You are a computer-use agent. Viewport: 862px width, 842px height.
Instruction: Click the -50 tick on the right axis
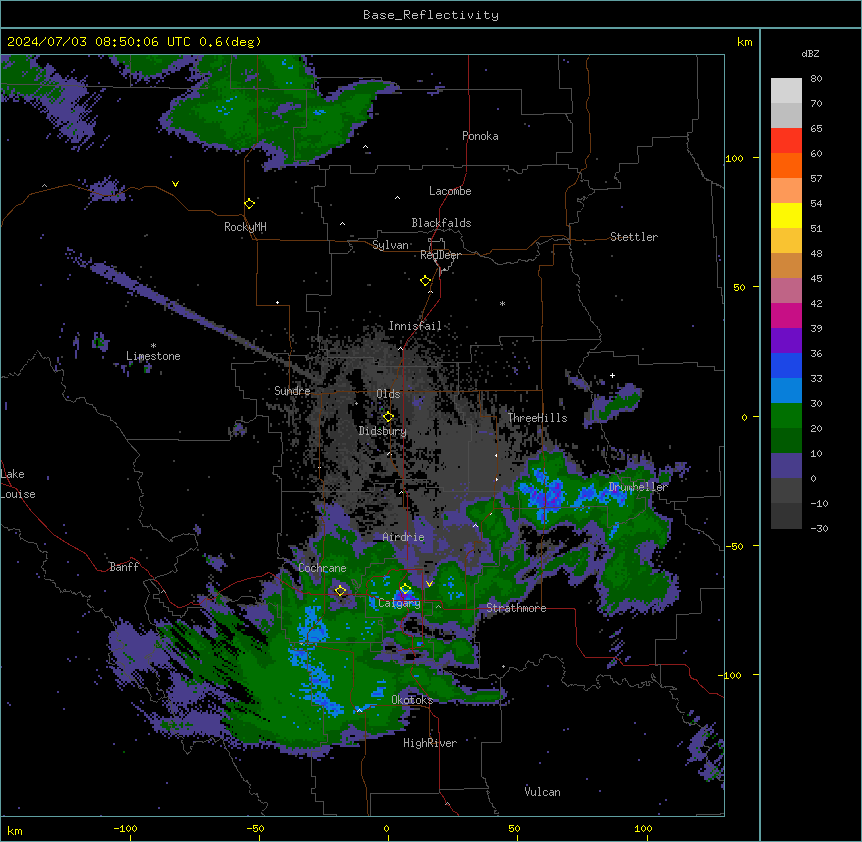click(734, 546)
